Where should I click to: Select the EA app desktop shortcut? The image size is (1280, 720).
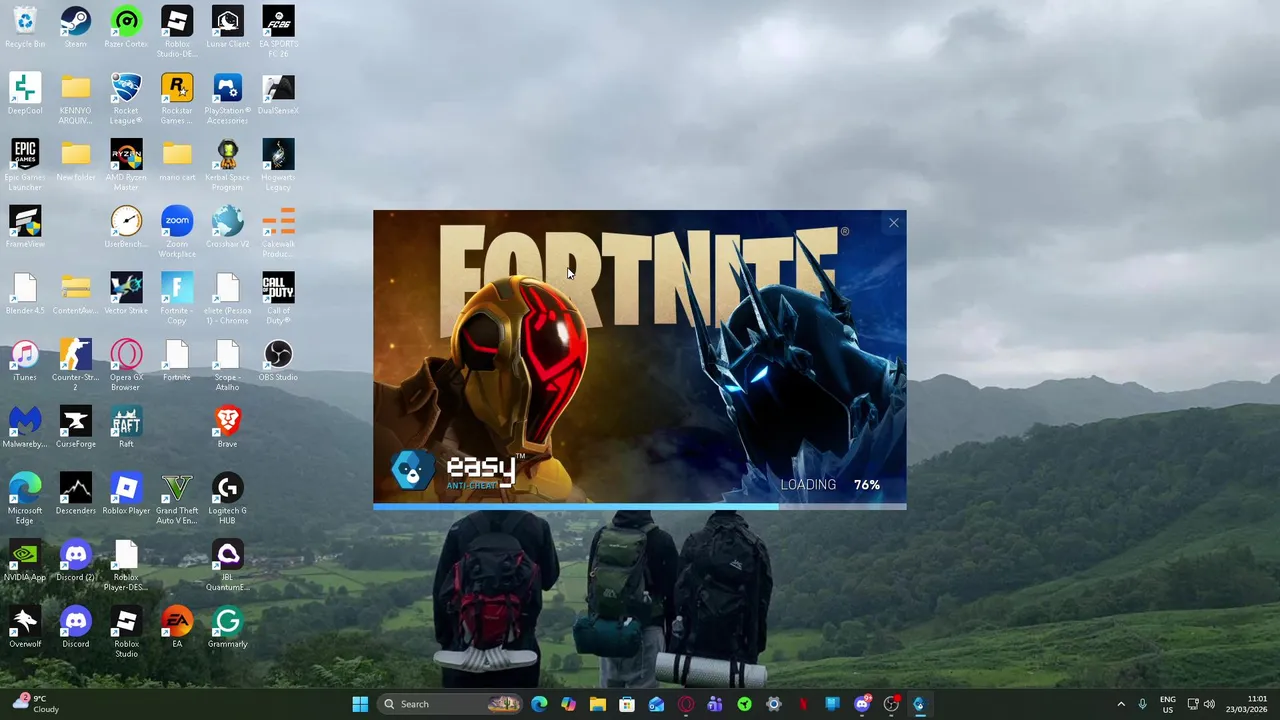pyautogui.click(x=177, y=628)
